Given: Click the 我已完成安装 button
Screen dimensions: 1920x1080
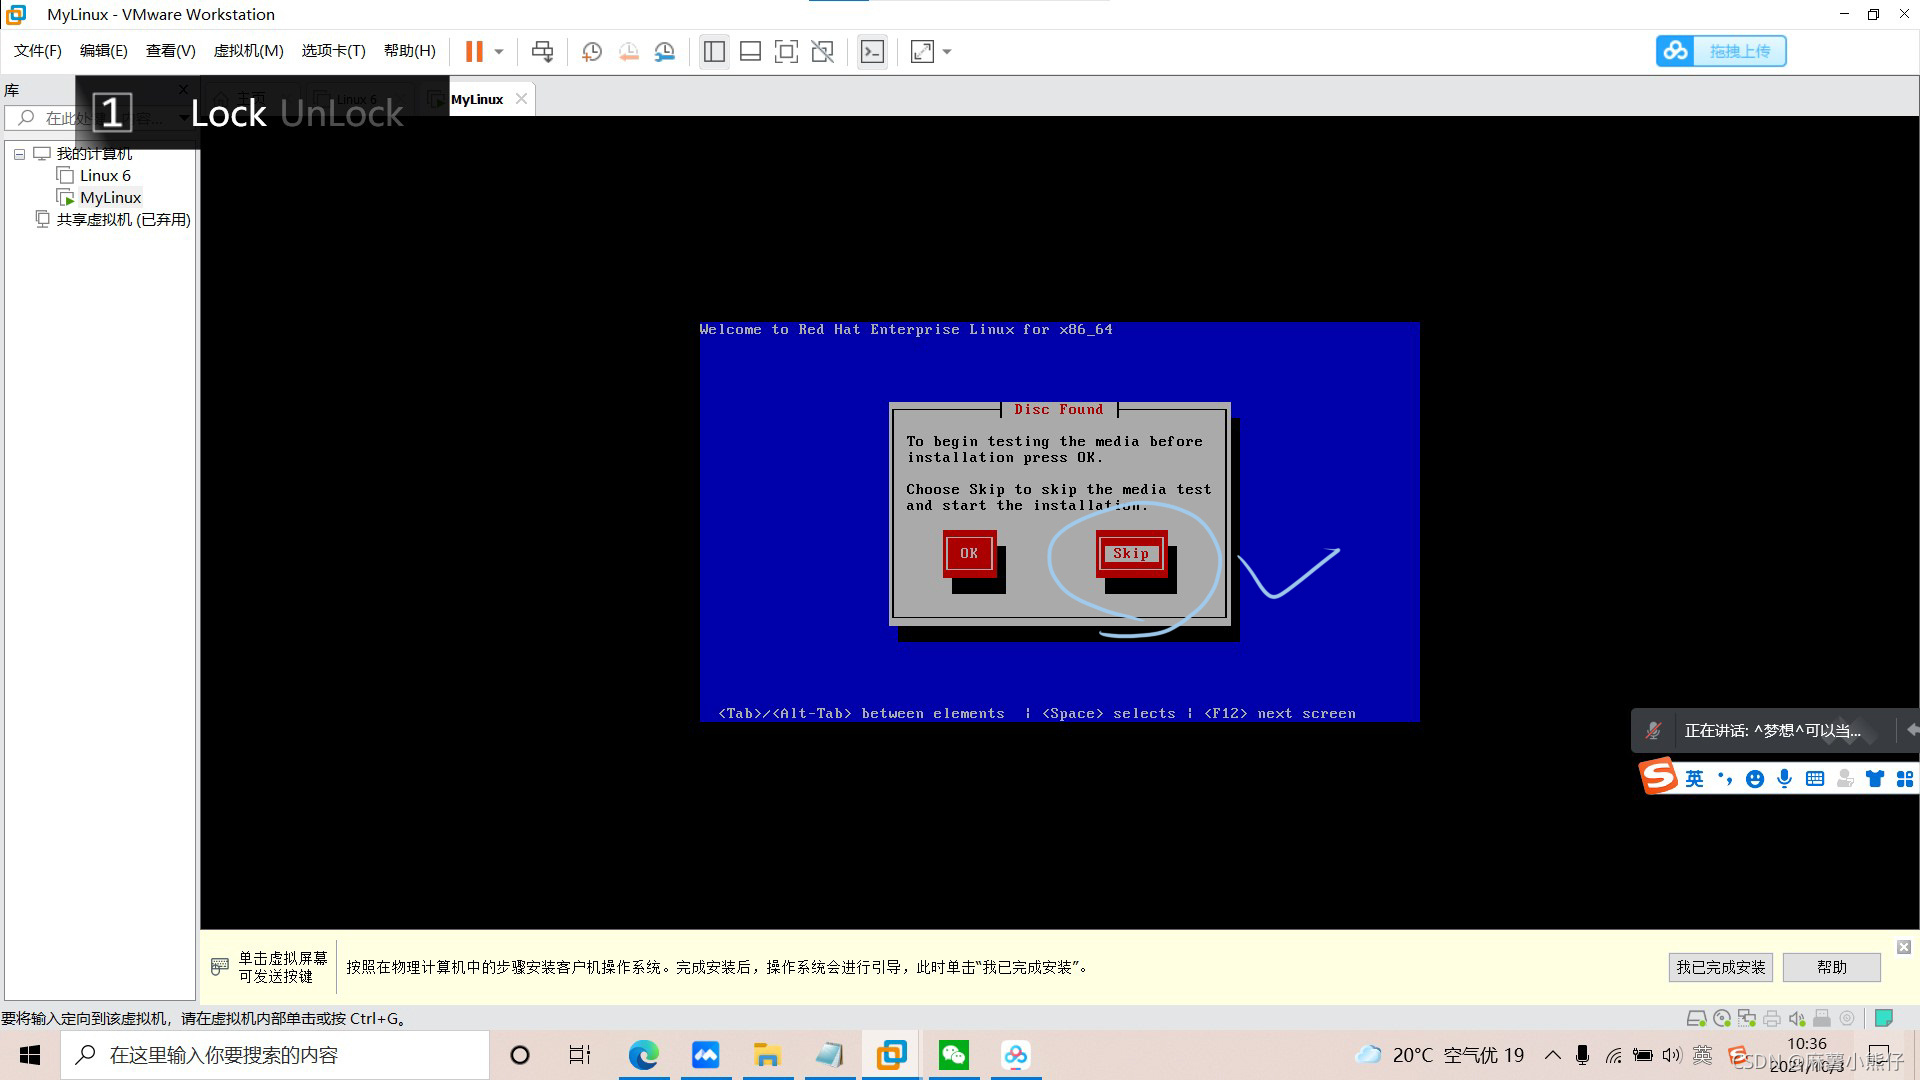Looking at the screenshot, I should coord(1720,967).
